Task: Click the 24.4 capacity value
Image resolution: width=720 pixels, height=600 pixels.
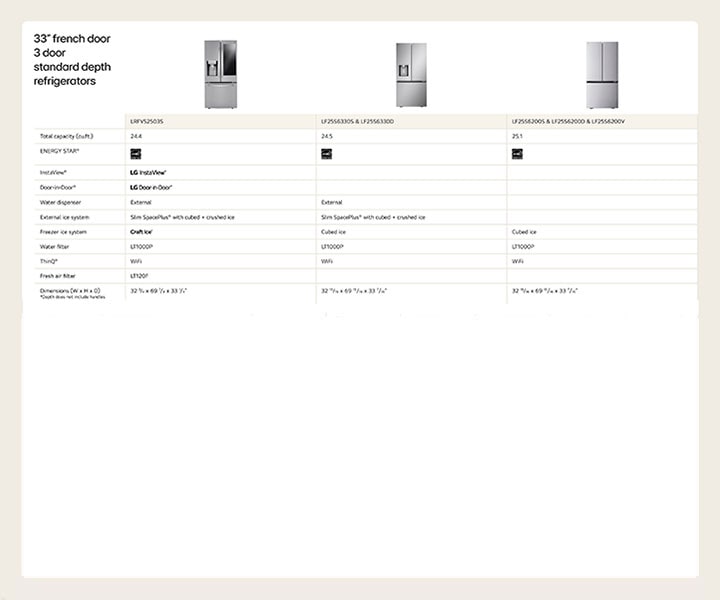Action: tap(136, 136)
